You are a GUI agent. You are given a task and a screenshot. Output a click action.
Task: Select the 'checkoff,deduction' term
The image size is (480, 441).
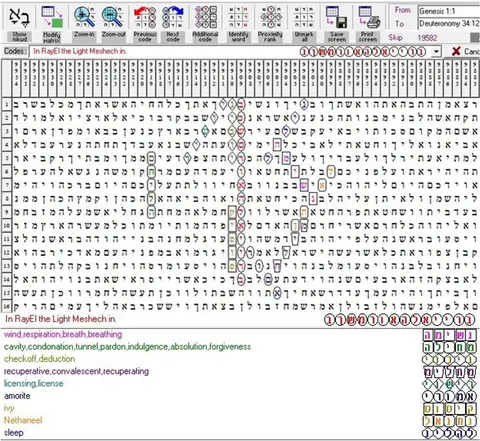click(39, 359)
